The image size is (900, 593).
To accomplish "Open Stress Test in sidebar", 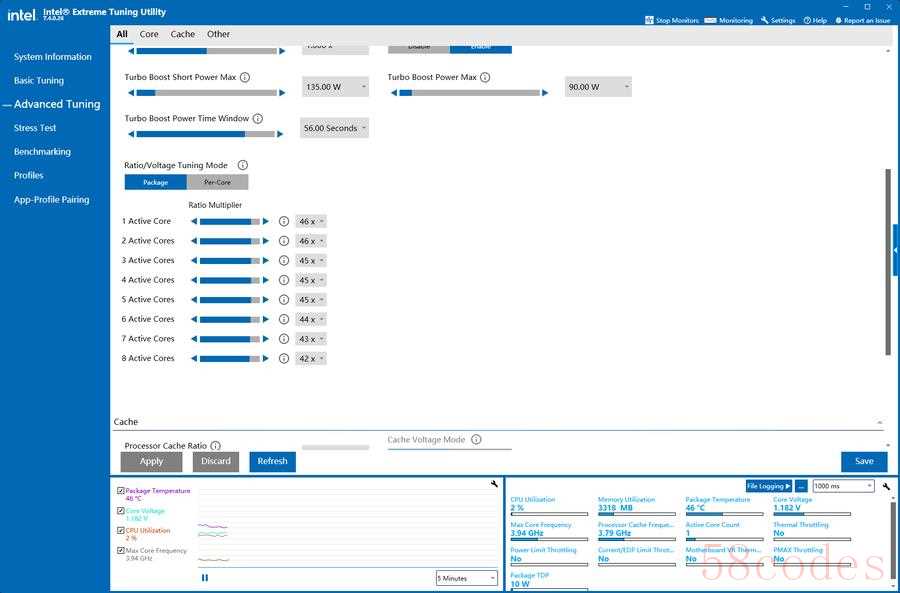I will pyautogui.click(x=35, y=128).
